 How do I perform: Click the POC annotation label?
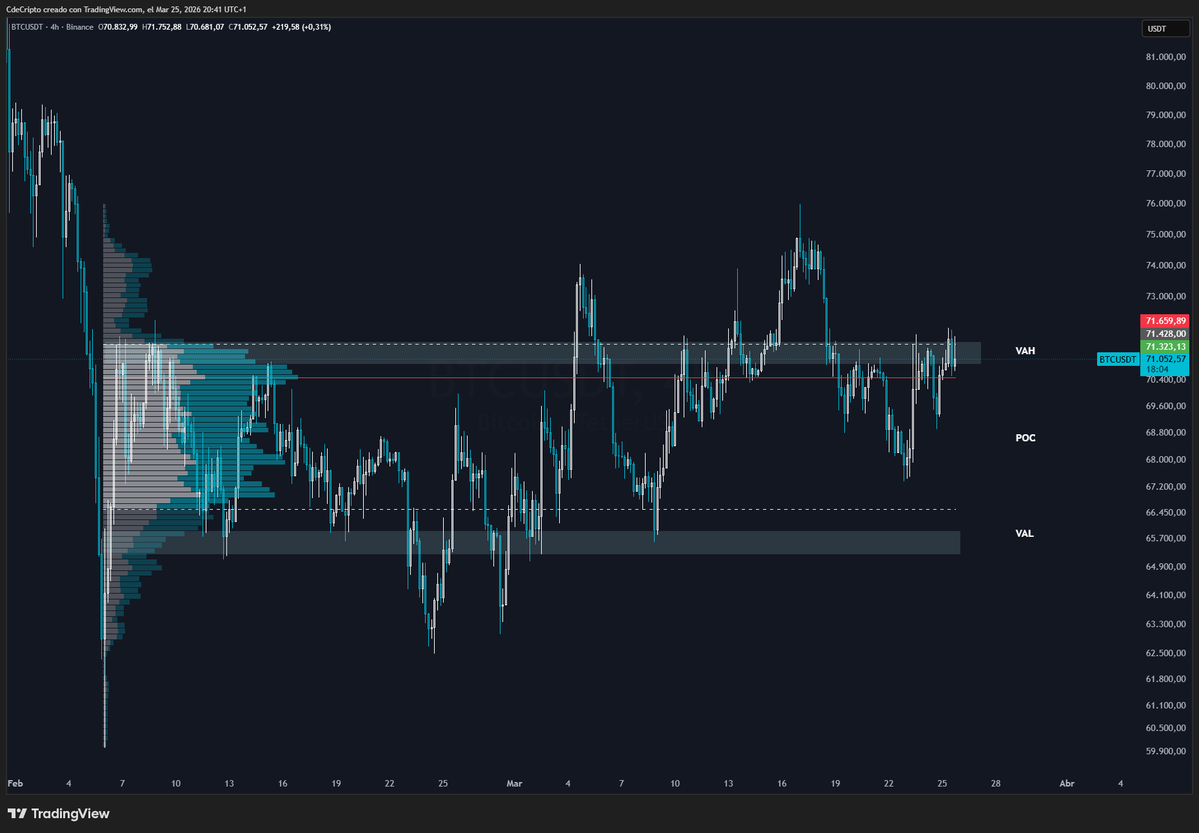pyautogui.click(x=1025, y=438)
